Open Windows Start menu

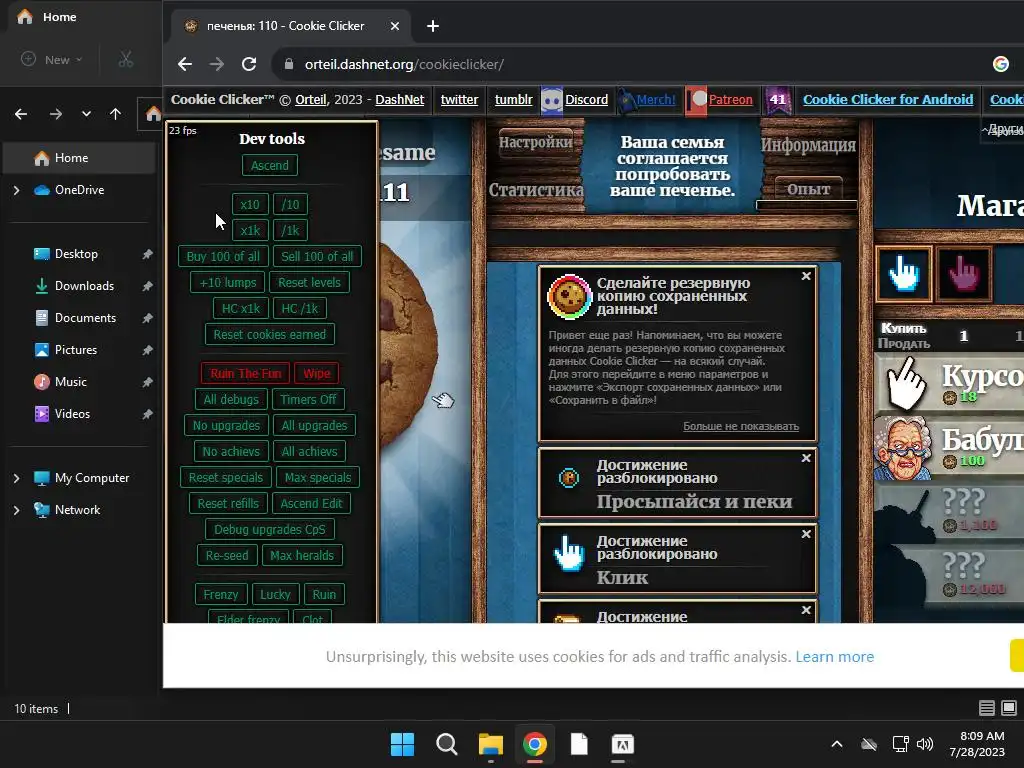[x=402, y=744]
